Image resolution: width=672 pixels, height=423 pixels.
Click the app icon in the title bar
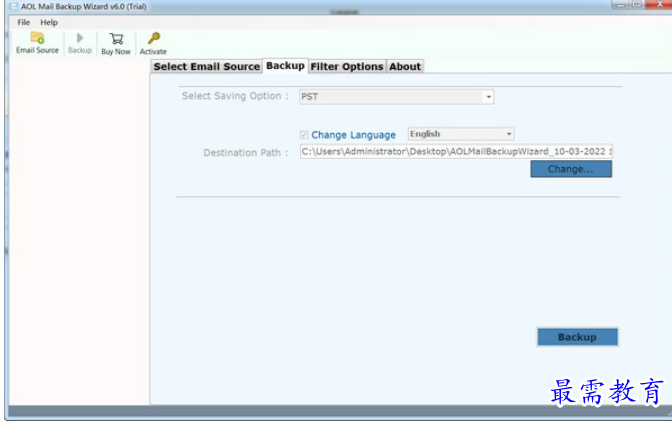(x=14, y=6)
